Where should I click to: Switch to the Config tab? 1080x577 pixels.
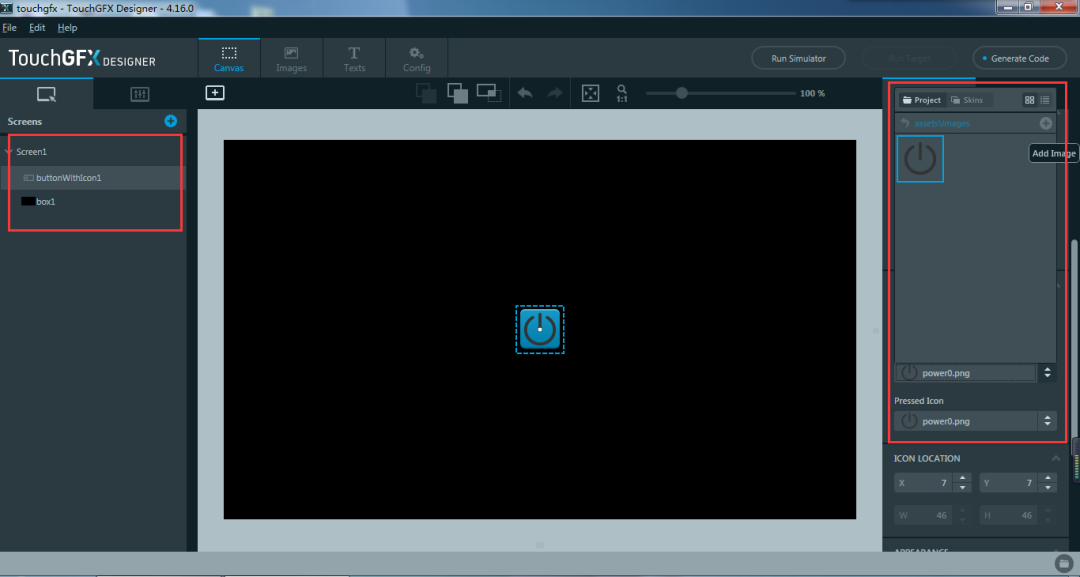tap(417, 57)
